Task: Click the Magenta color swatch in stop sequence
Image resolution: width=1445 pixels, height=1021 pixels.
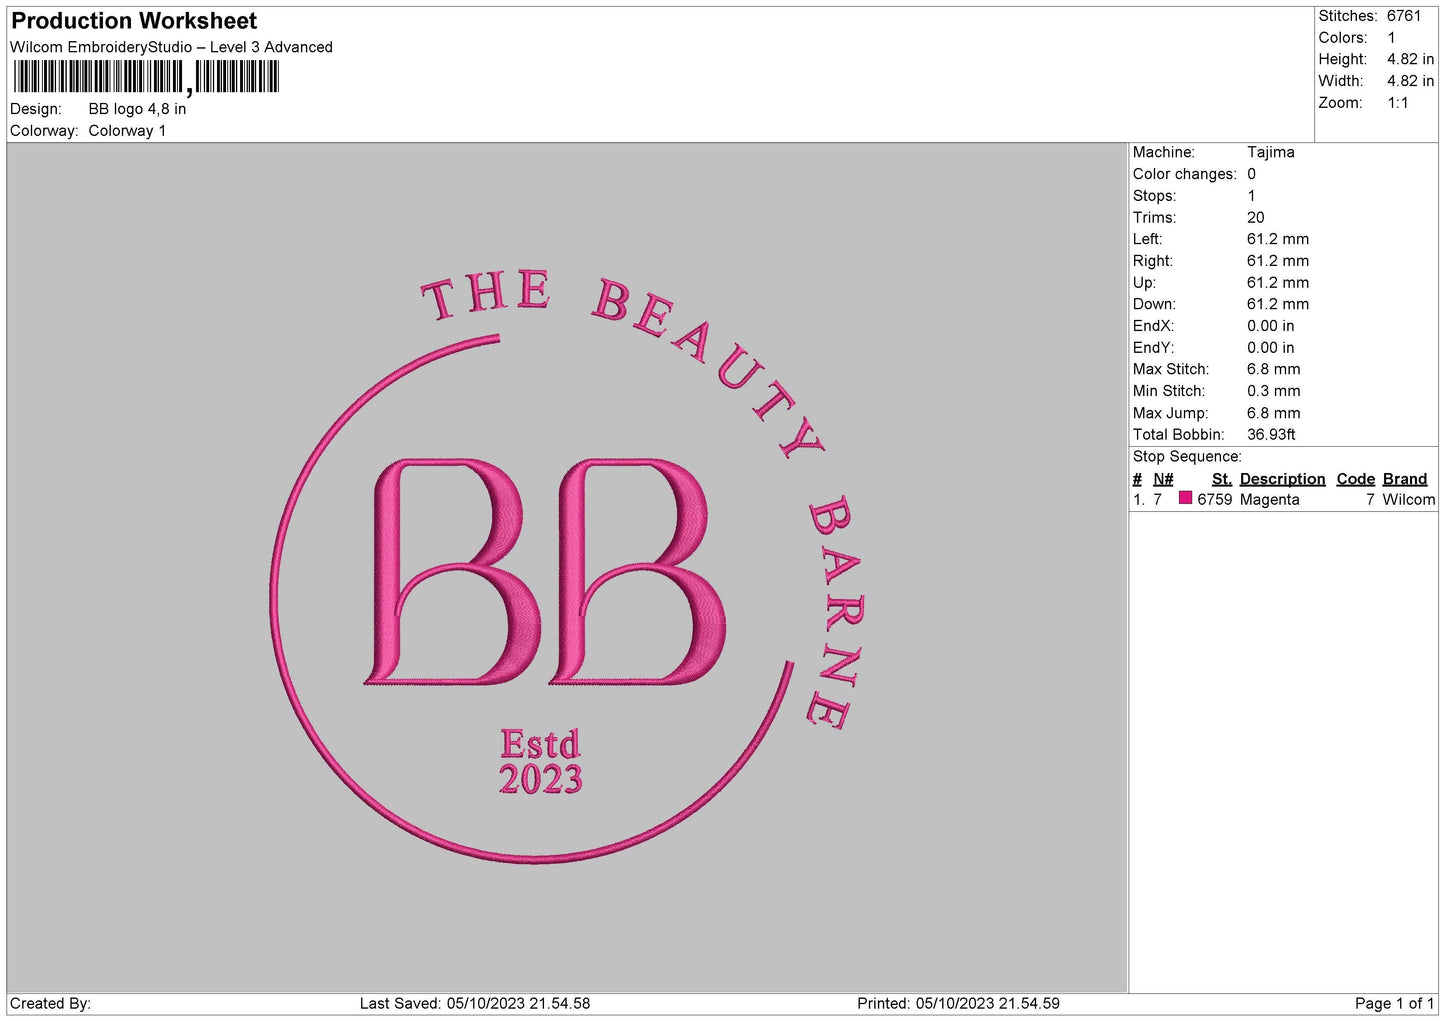Action: tap(1185, 498)
